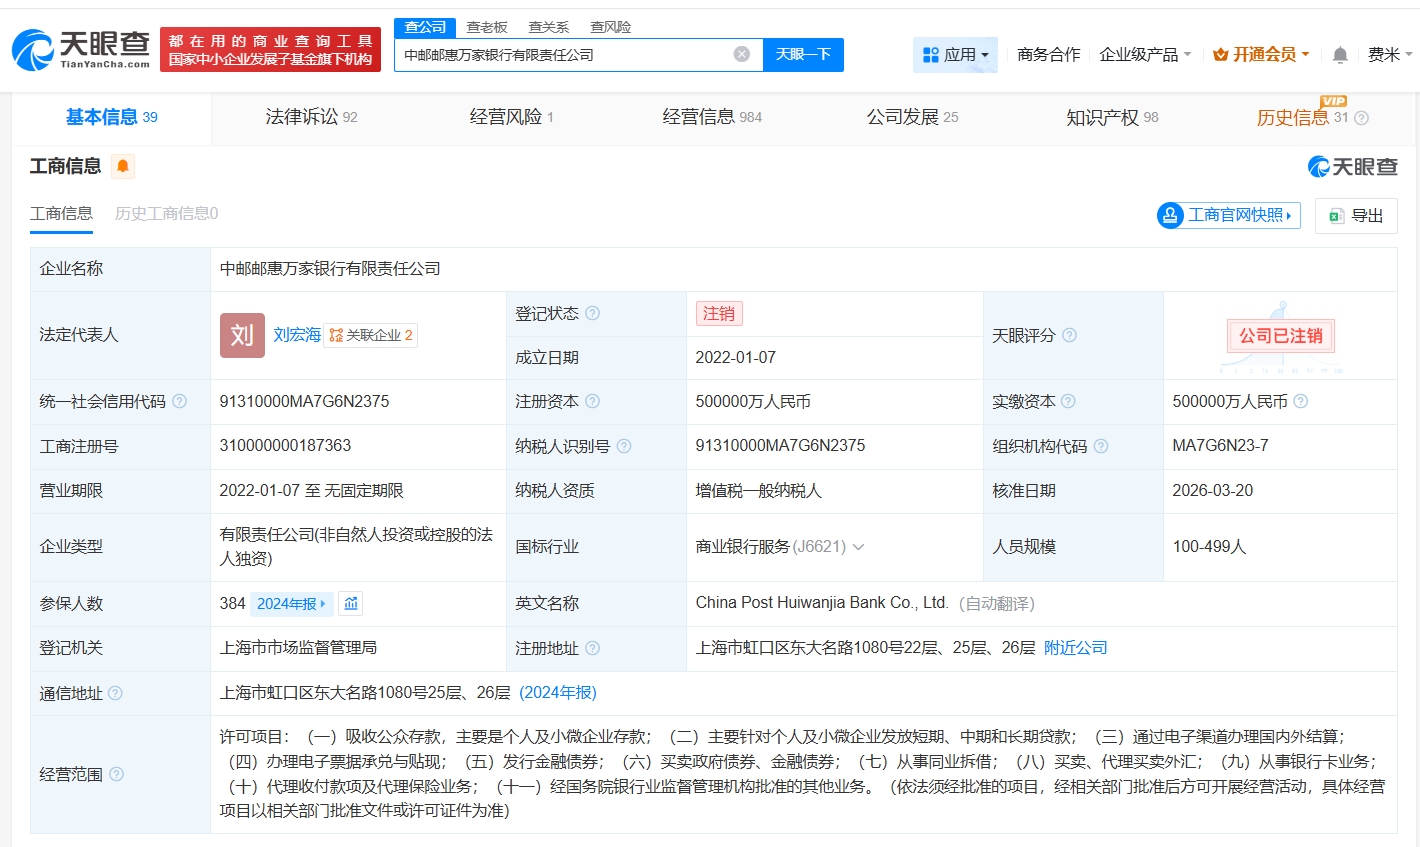Click the help icon beside 天眼评分

coord(1069,336)
